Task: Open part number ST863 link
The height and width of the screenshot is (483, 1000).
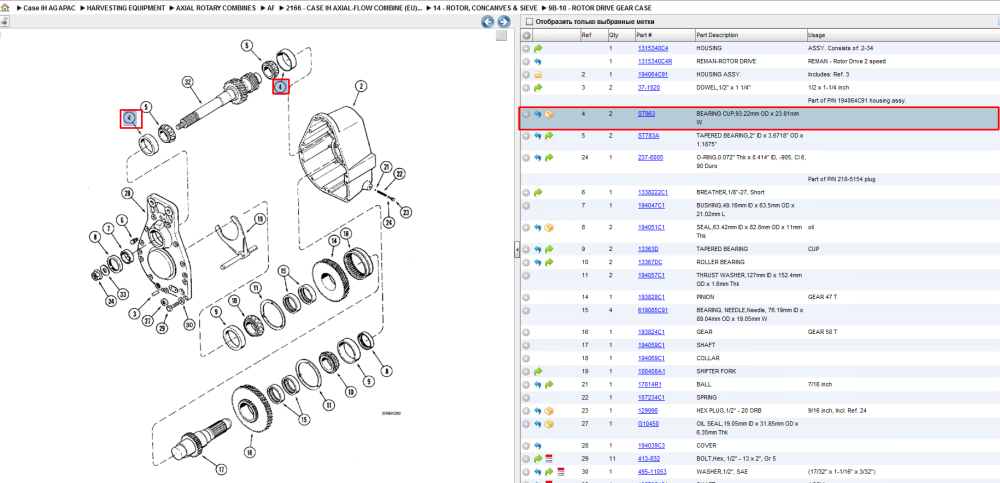Action: tap(647, 114)
